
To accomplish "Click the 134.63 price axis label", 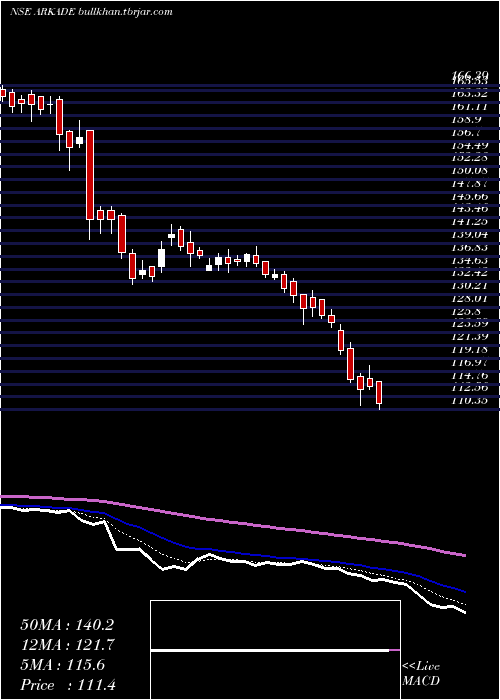I will 472,260.
